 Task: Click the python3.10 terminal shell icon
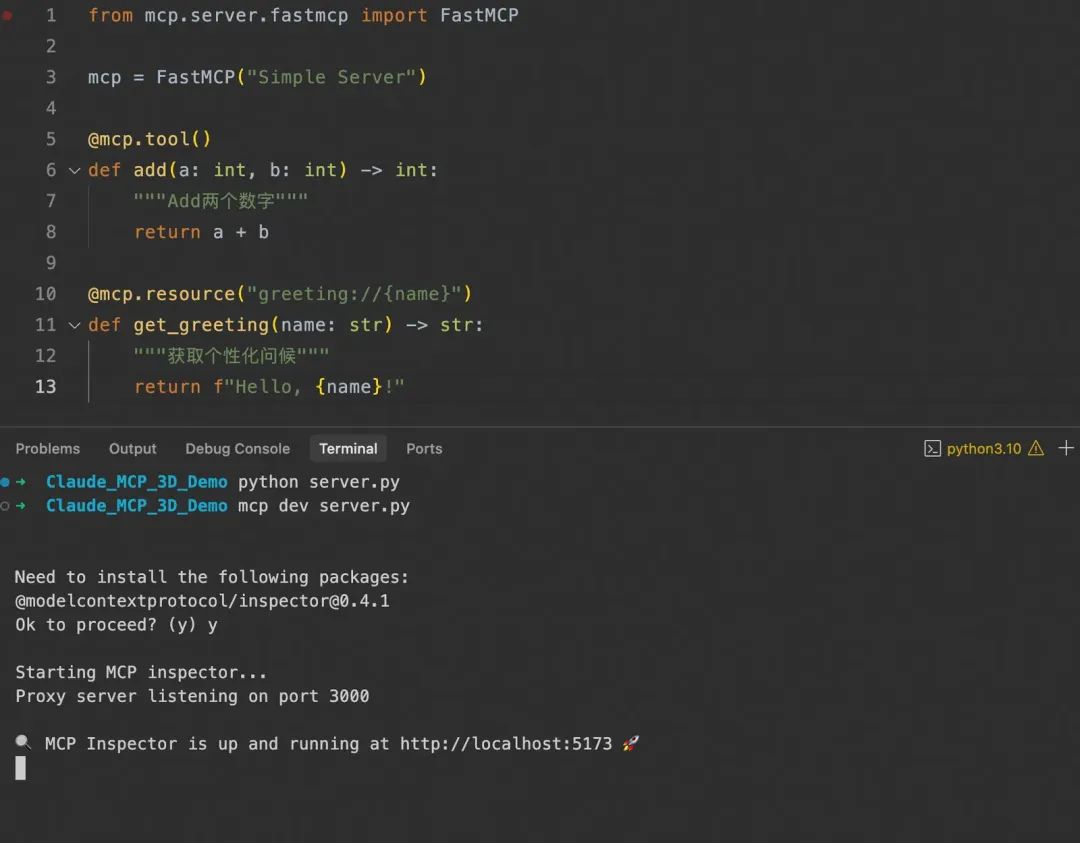932,448
